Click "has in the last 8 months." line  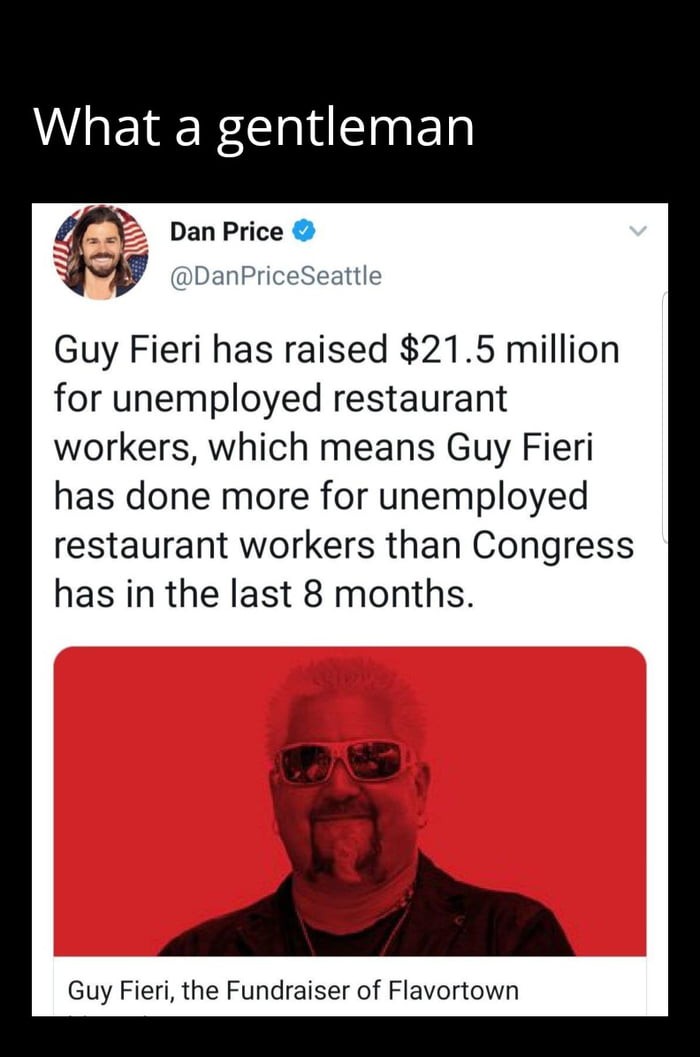point(261,595)
